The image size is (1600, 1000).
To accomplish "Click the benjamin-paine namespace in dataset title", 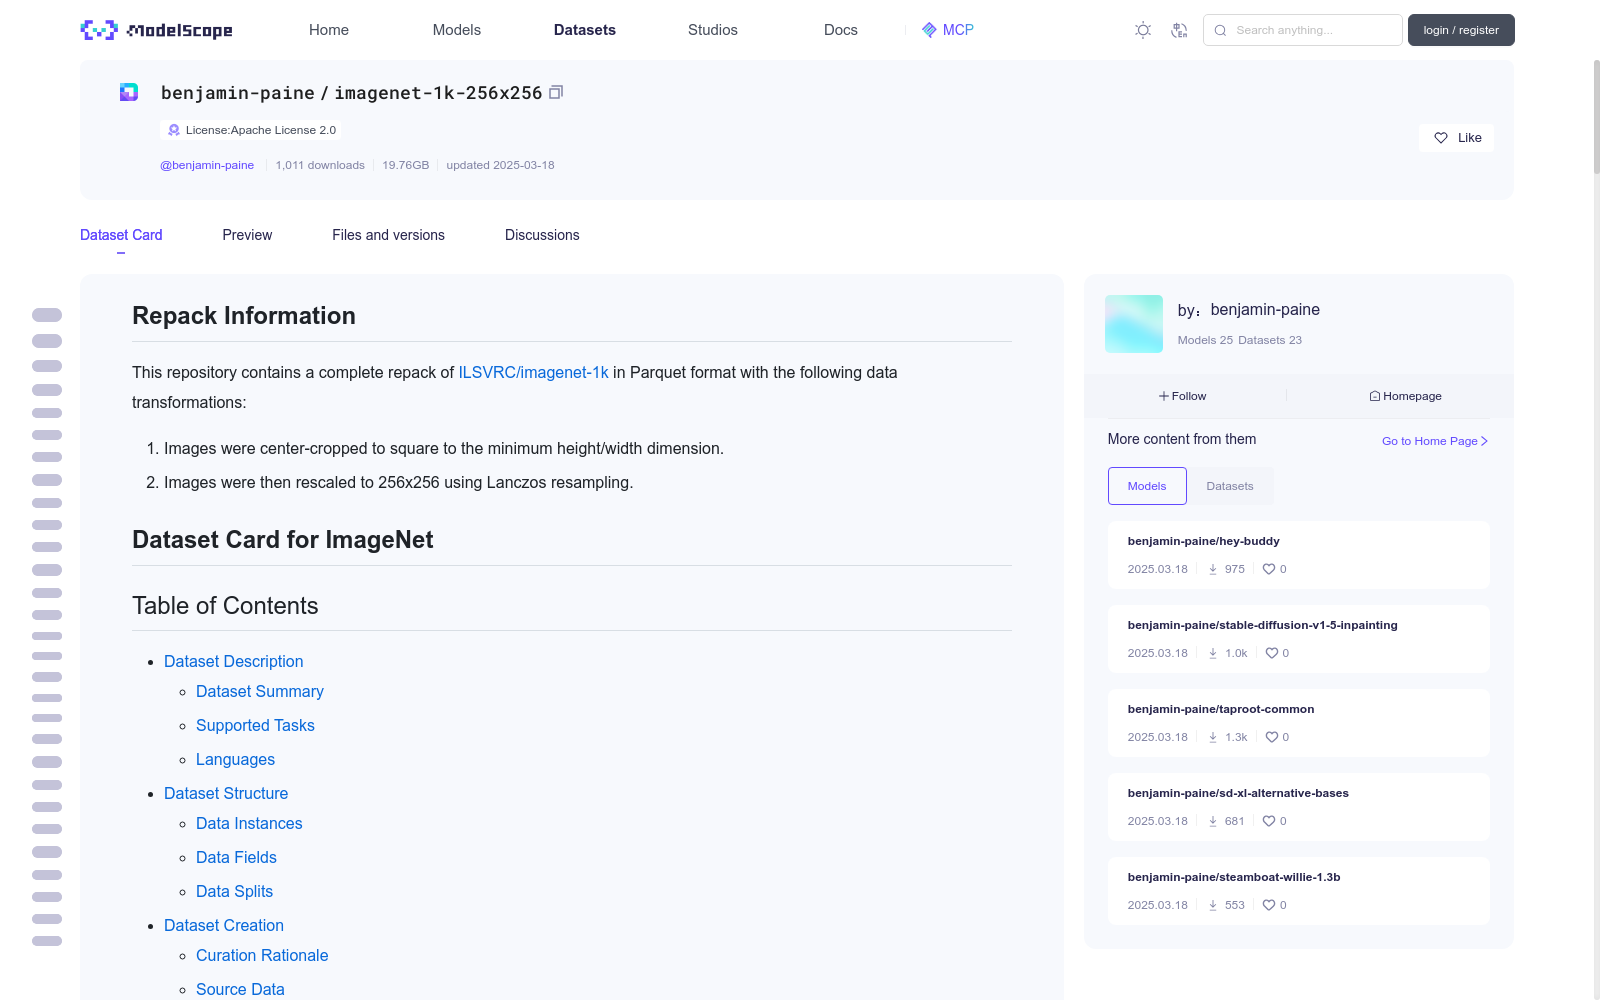I will [238, 93].
